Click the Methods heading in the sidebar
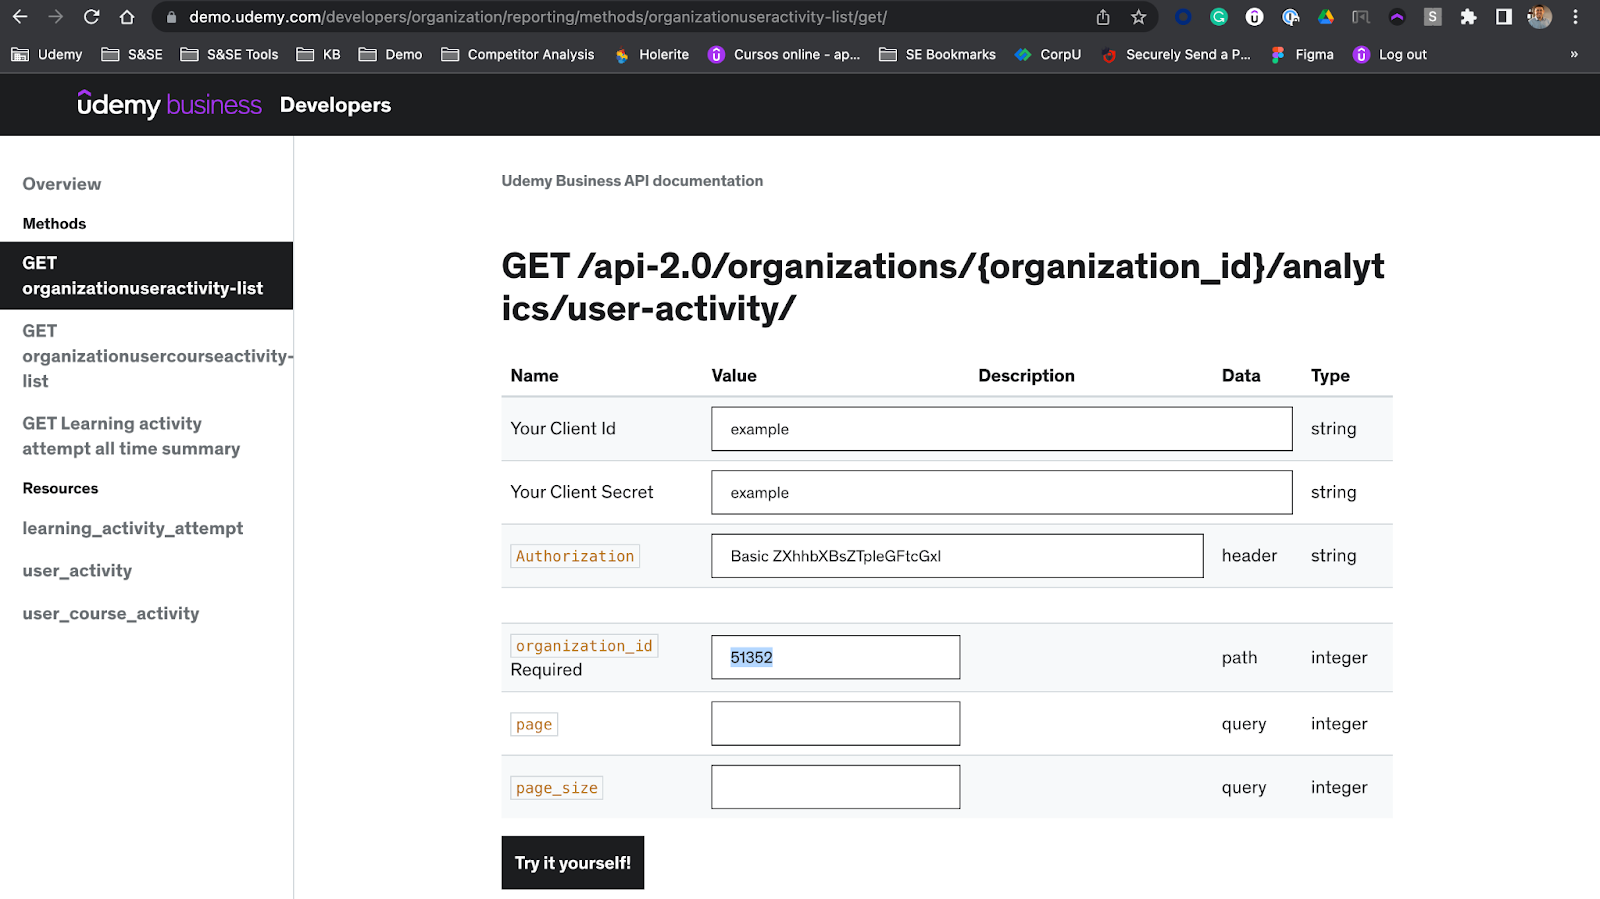 click(54, 224)
